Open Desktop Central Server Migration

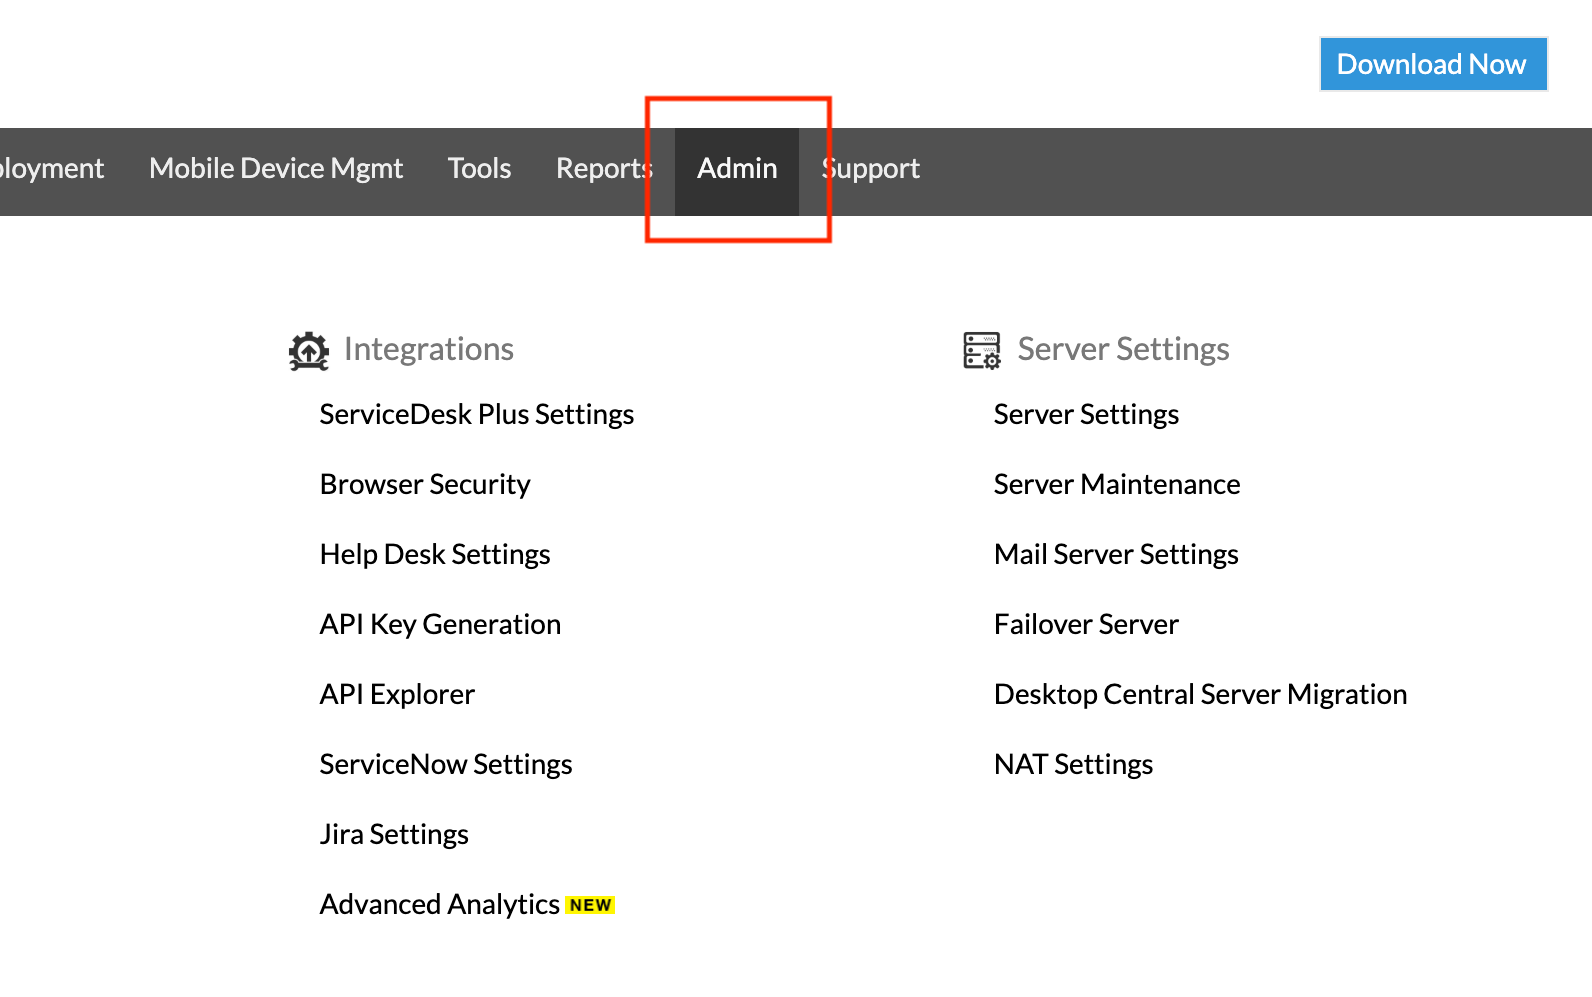pos(1200,694)
